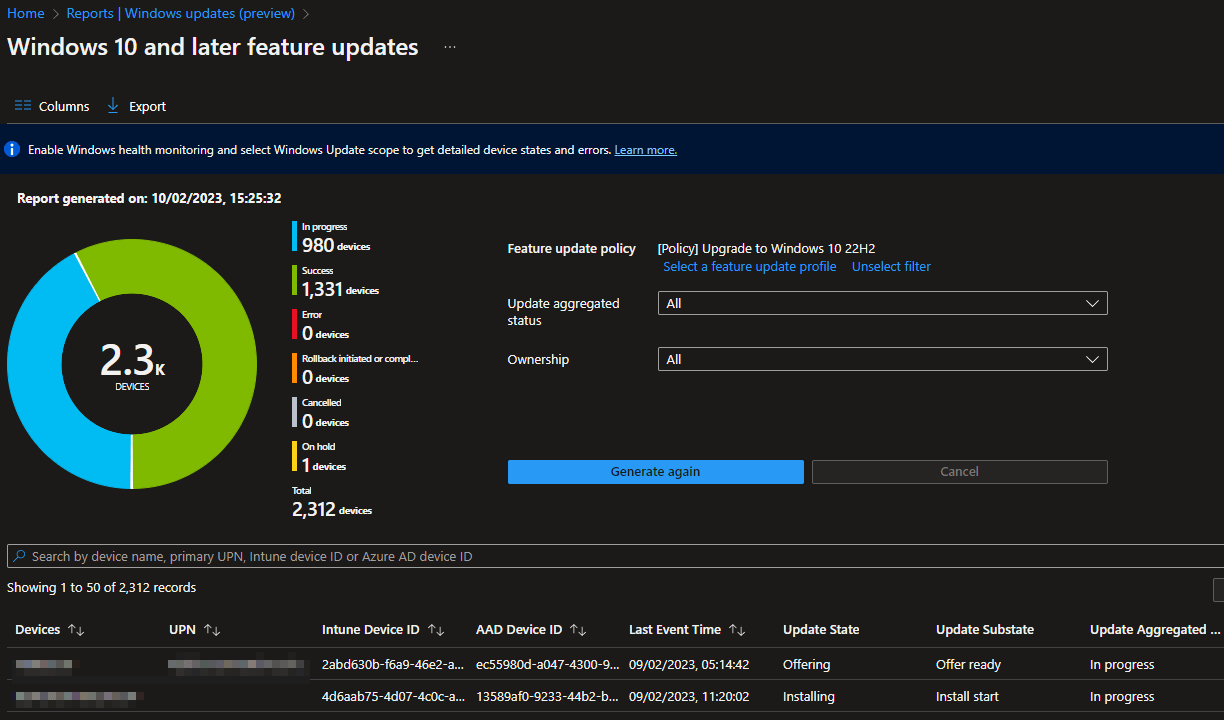Click the Cancel button
Viewport: 1224px width, 720px height.
pyautogui.click(x=960, y=472)
